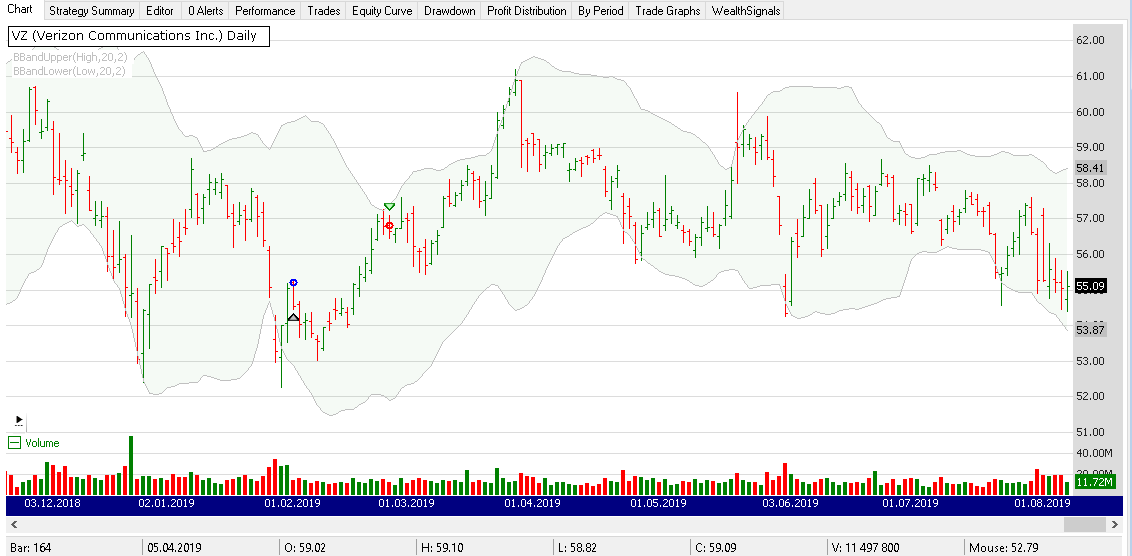This screenshot has height=556, width=1132.
Task: Click the black up-triangle entry marker
Action: pos(293,317)
